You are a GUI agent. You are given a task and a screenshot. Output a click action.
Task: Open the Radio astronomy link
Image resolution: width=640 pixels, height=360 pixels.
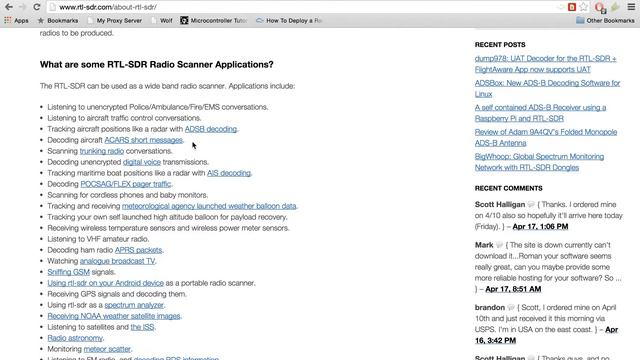pyautogui.click(x=75, y=338)
